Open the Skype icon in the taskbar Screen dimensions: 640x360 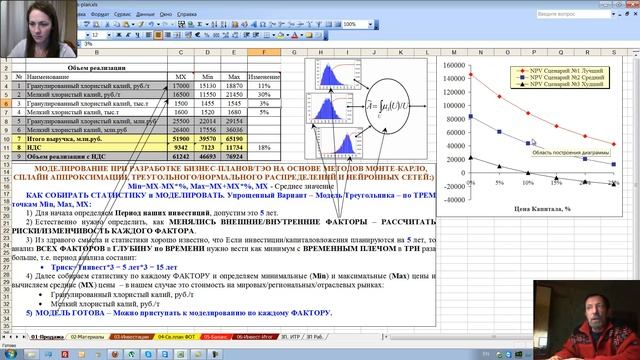click(x=148, y=354)
